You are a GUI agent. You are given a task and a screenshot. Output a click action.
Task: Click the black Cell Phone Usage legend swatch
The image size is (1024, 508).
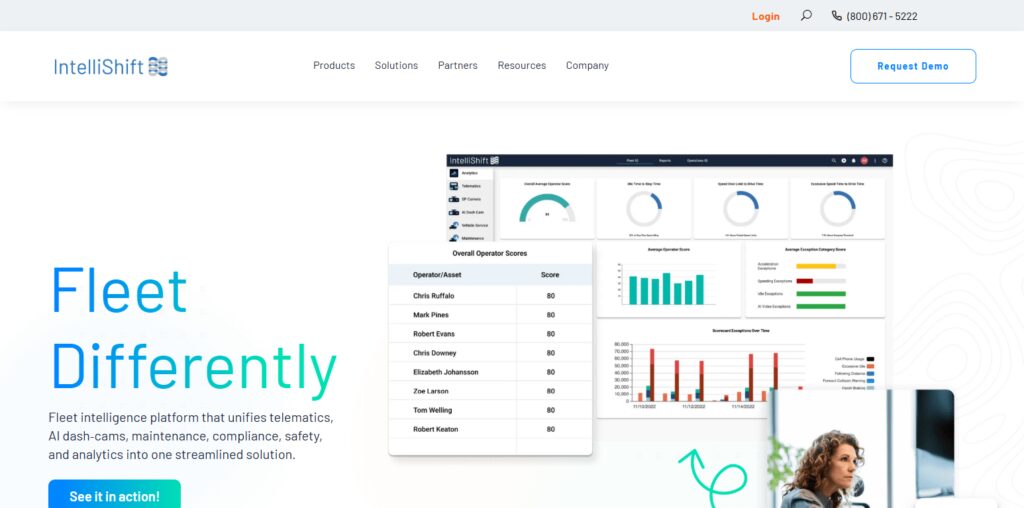coord(871,359)
